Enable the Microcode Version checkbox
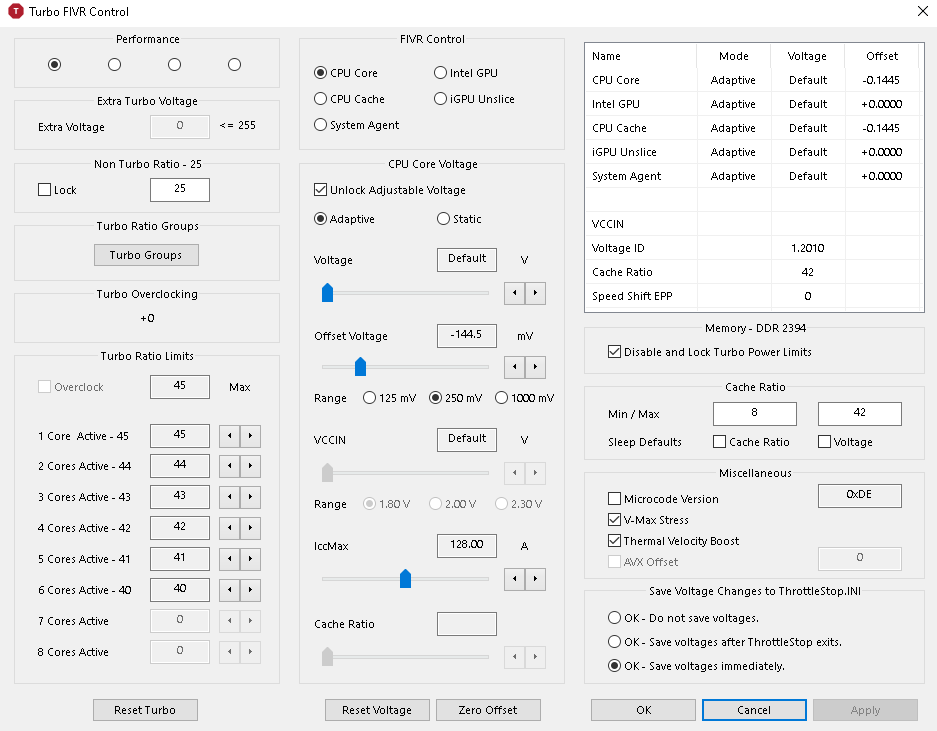The image size is (937, 731). pos(615,499)
